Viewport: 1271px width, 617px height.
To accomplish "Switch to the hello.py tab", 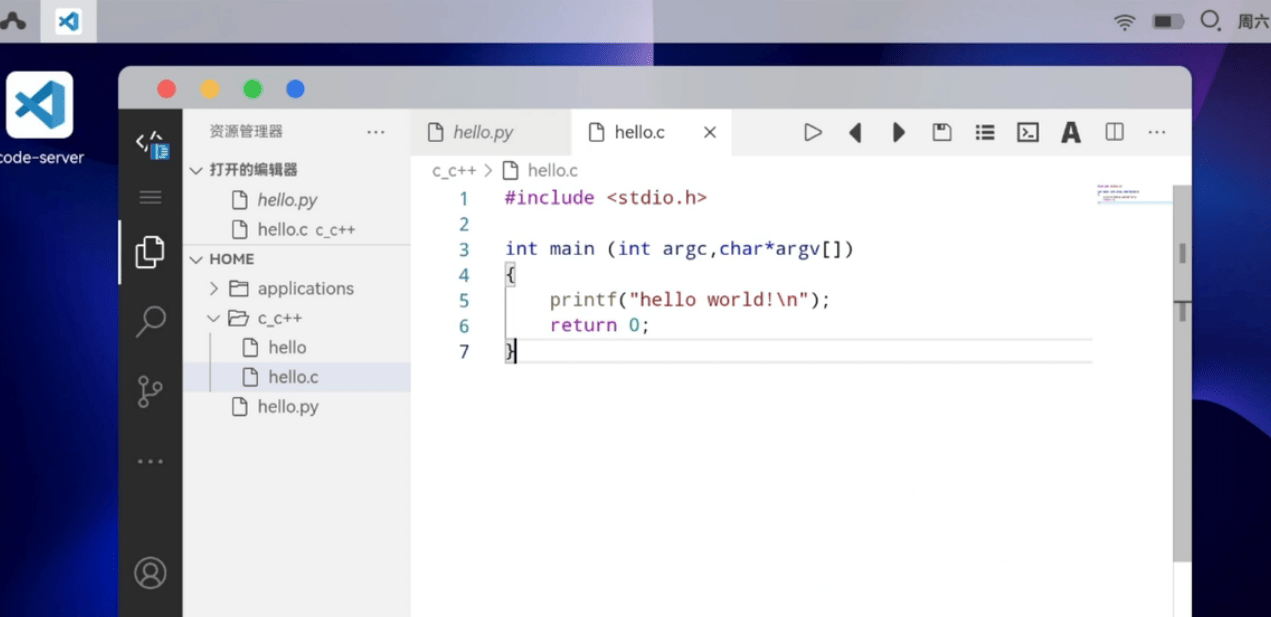I will [x=482, y=132].
